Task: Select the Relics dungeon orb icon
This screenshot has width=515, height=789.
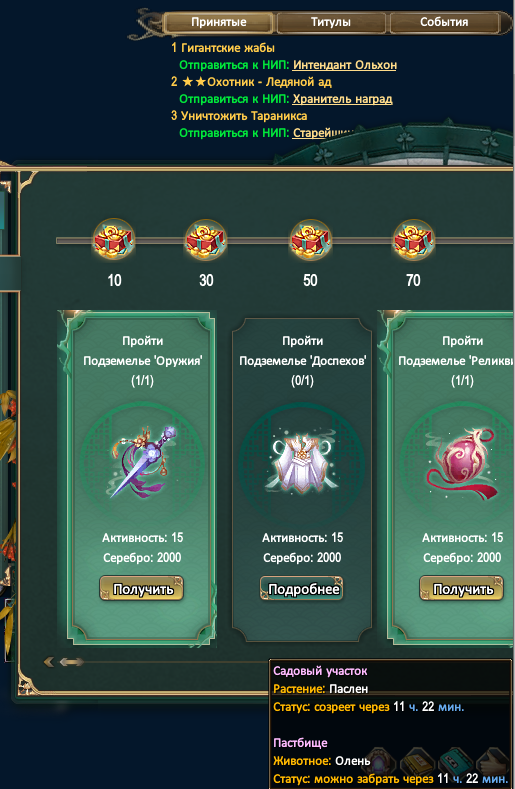Action: [461, 461]
